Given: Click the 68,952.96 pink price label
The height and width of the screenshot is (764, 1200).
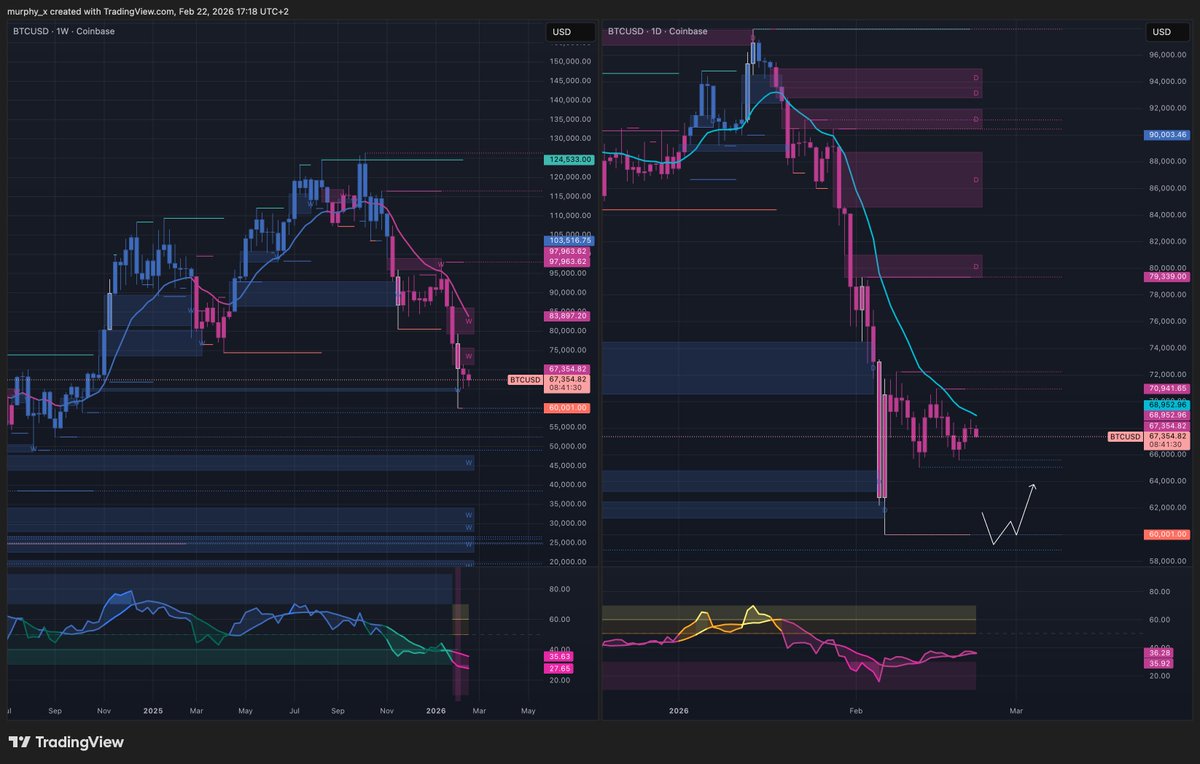Looking at the screenshot, I should pos(1167,414).
